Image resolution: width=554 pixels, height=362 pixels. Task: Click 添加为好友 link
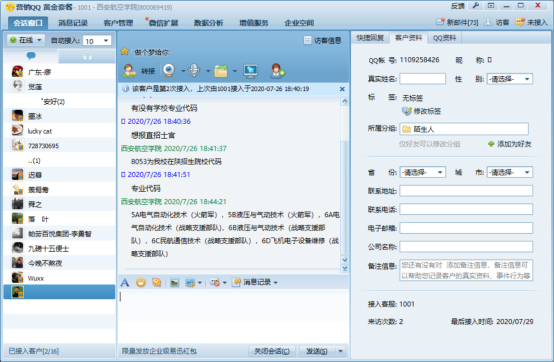click(x=510, y=144)
